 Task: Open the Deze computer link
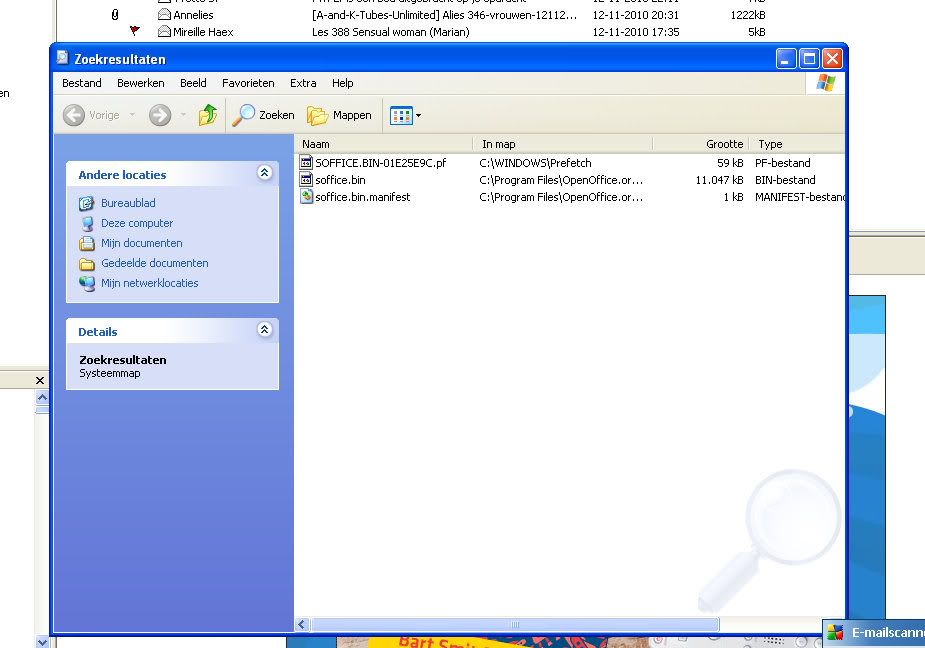[137, 223]
